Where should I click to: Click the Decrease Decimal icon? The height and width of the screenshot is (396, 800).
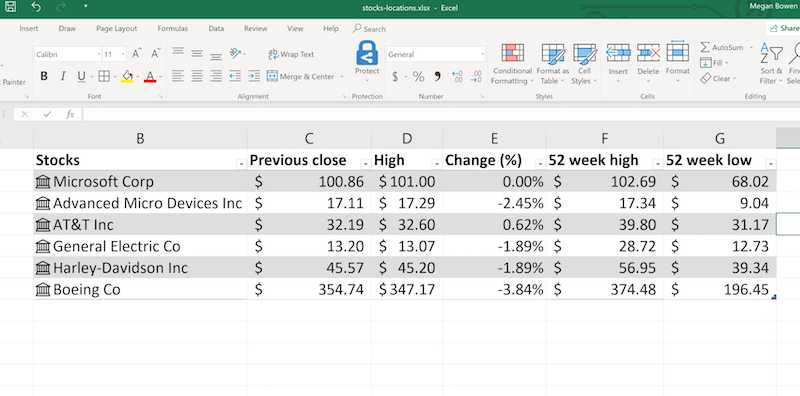[x=477, y=77]
